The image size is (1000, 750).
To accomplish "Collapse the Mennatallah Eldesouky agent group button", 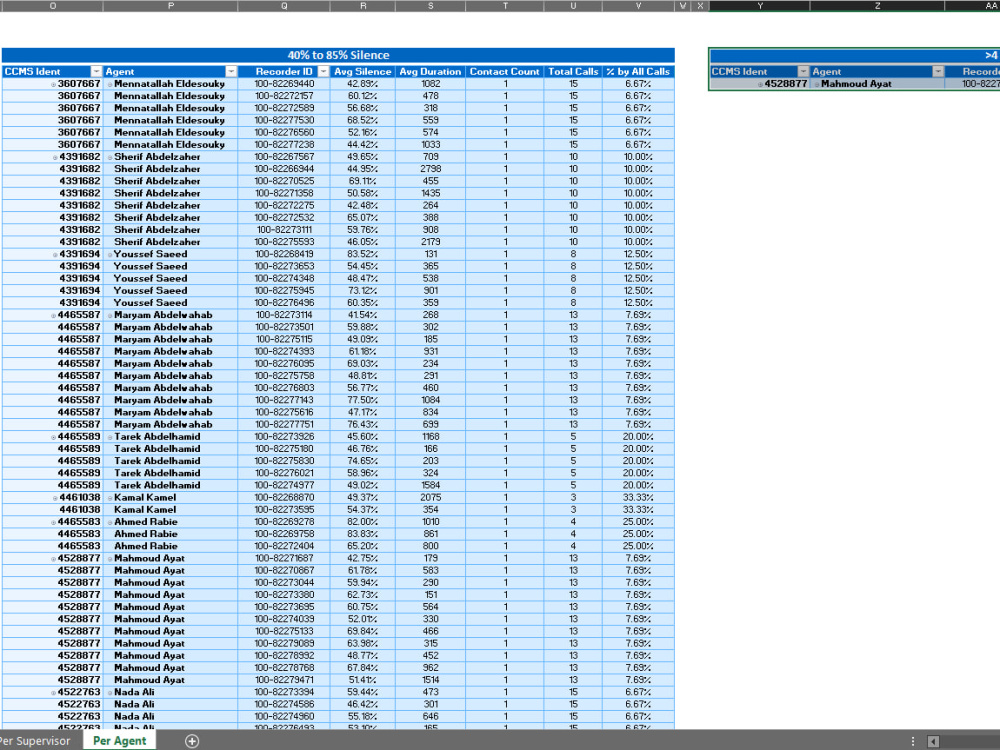I will [110, 84].
